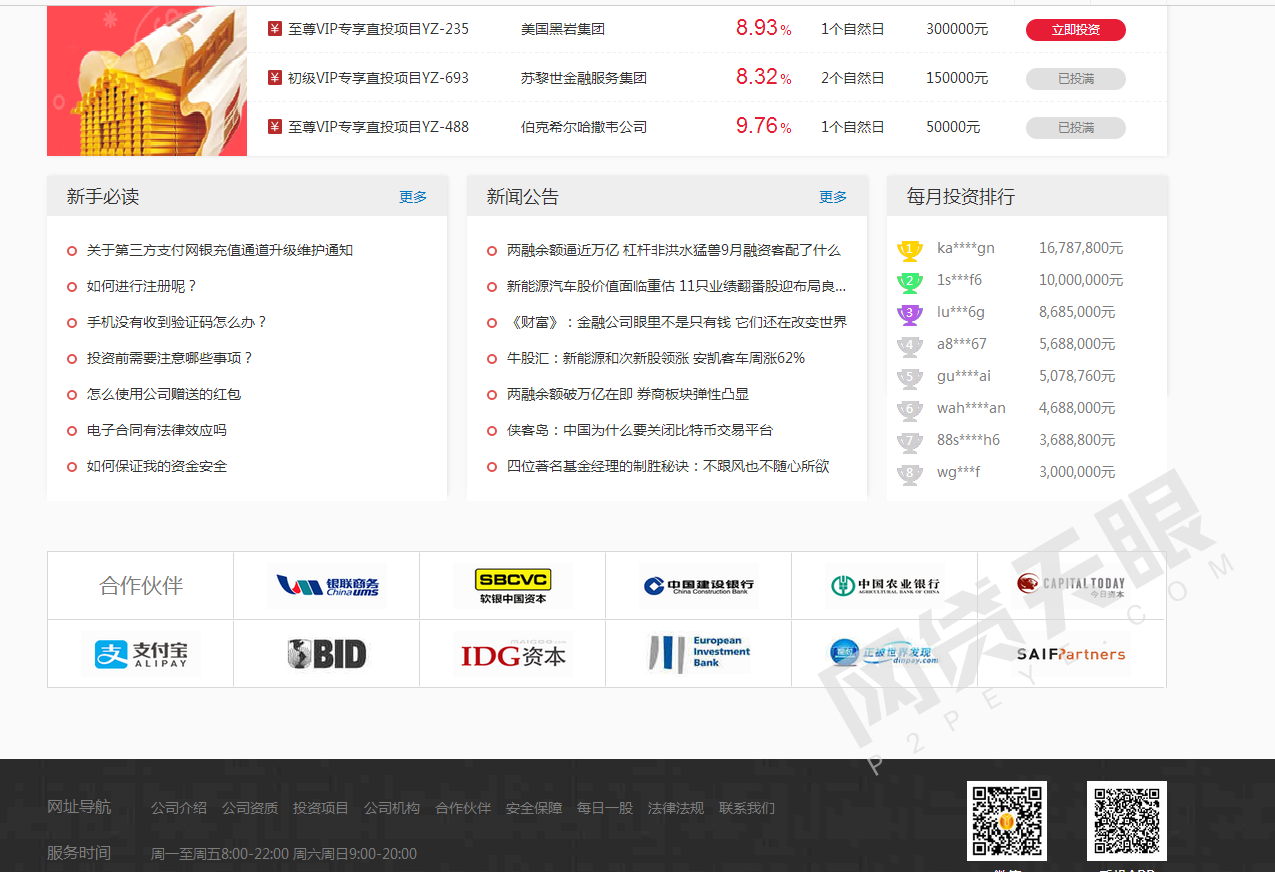This screenshot has height=872, width=1275.
Task: Click the gold bars promotional image
Action: click(x=147, y=81)
